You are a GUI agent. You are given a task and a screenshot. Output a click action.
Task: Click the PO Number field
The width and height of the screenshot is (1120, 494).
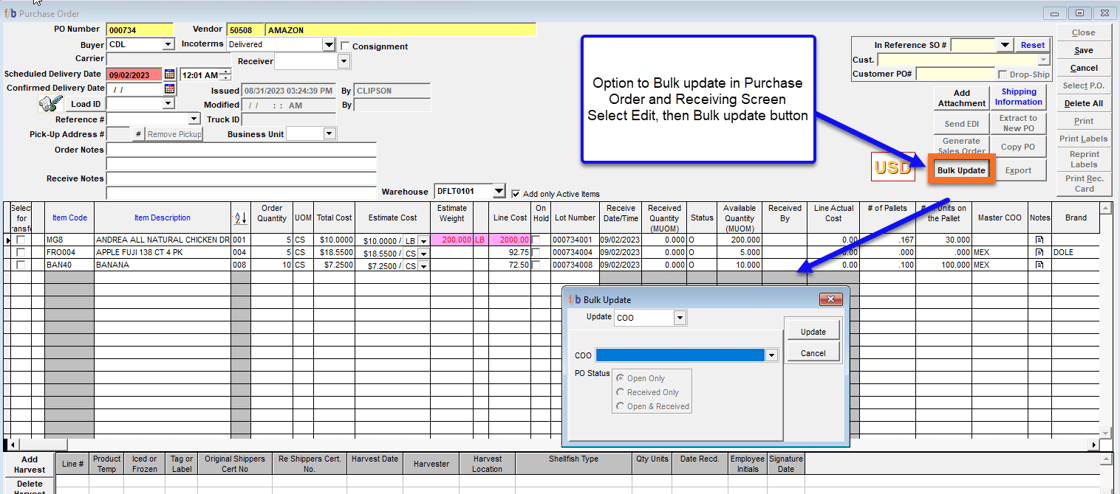click(x=139, y=30)
